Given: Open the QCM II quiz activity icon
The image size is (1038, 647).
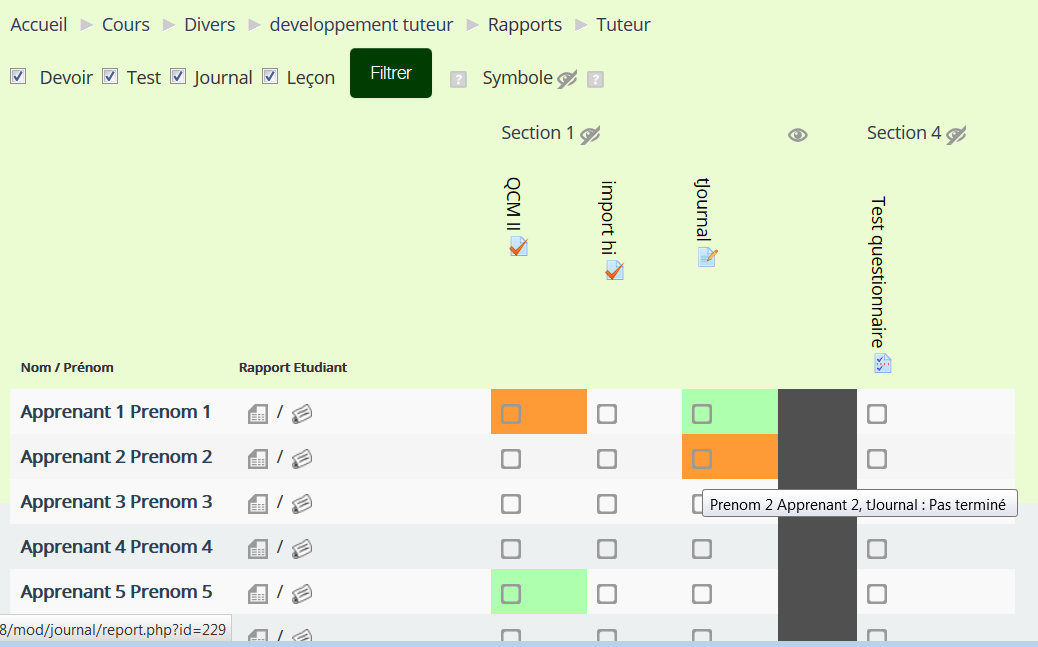Looking at the screenshot, I should (x=518, y=246).
